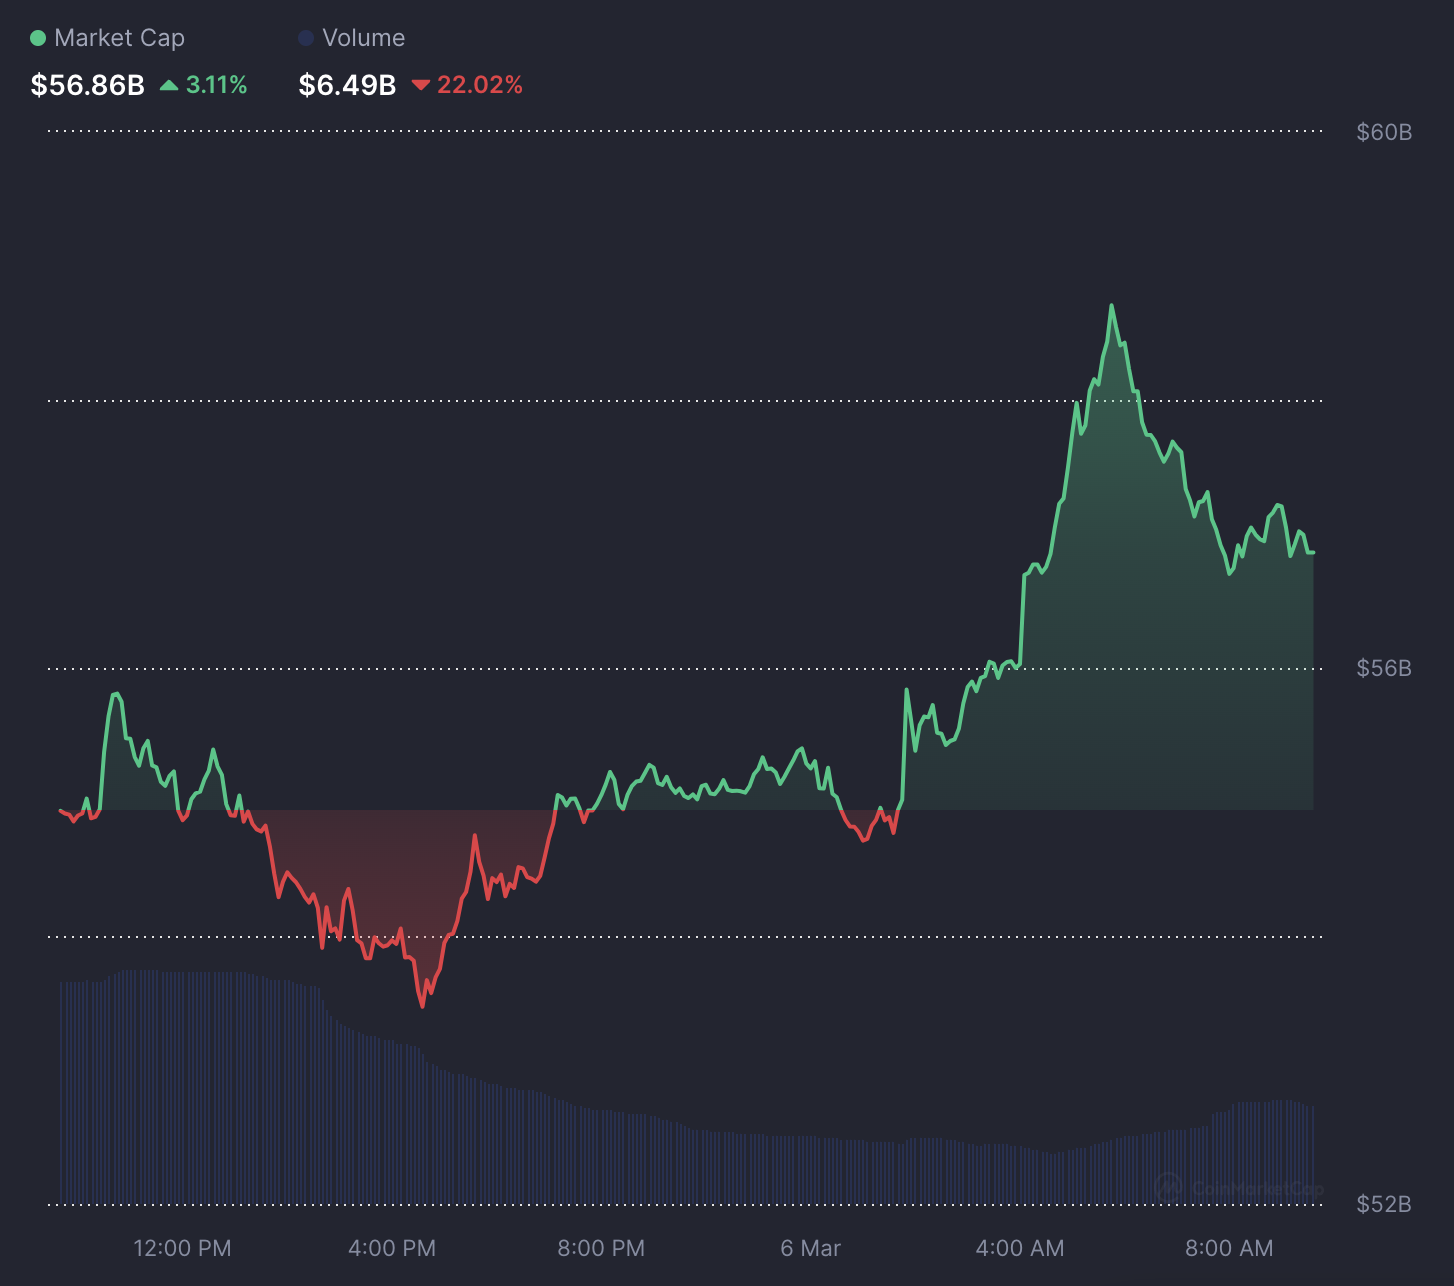The width and height of the screenshot is (1454, 1286).
Task: Click the green 3.11% change indicator
Action: tap(204, 85)
